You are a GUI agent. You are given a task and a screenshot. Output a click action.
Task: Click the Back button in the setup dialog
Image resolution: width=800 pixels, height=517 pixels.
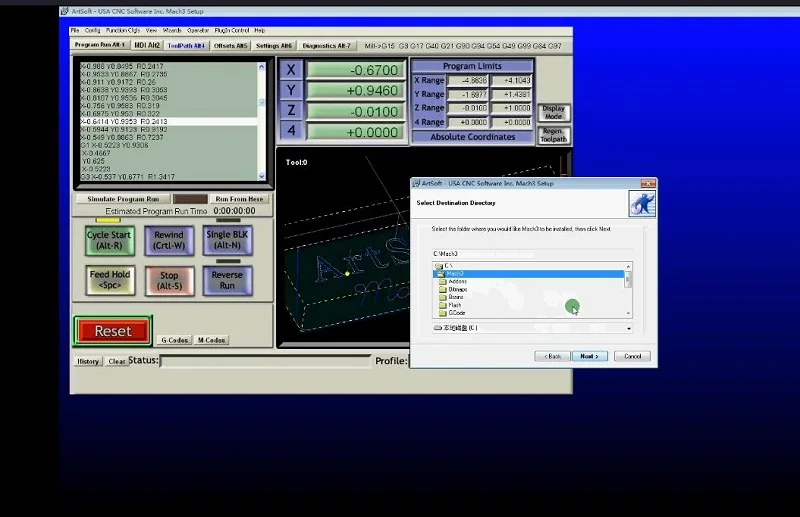point(552,356)
